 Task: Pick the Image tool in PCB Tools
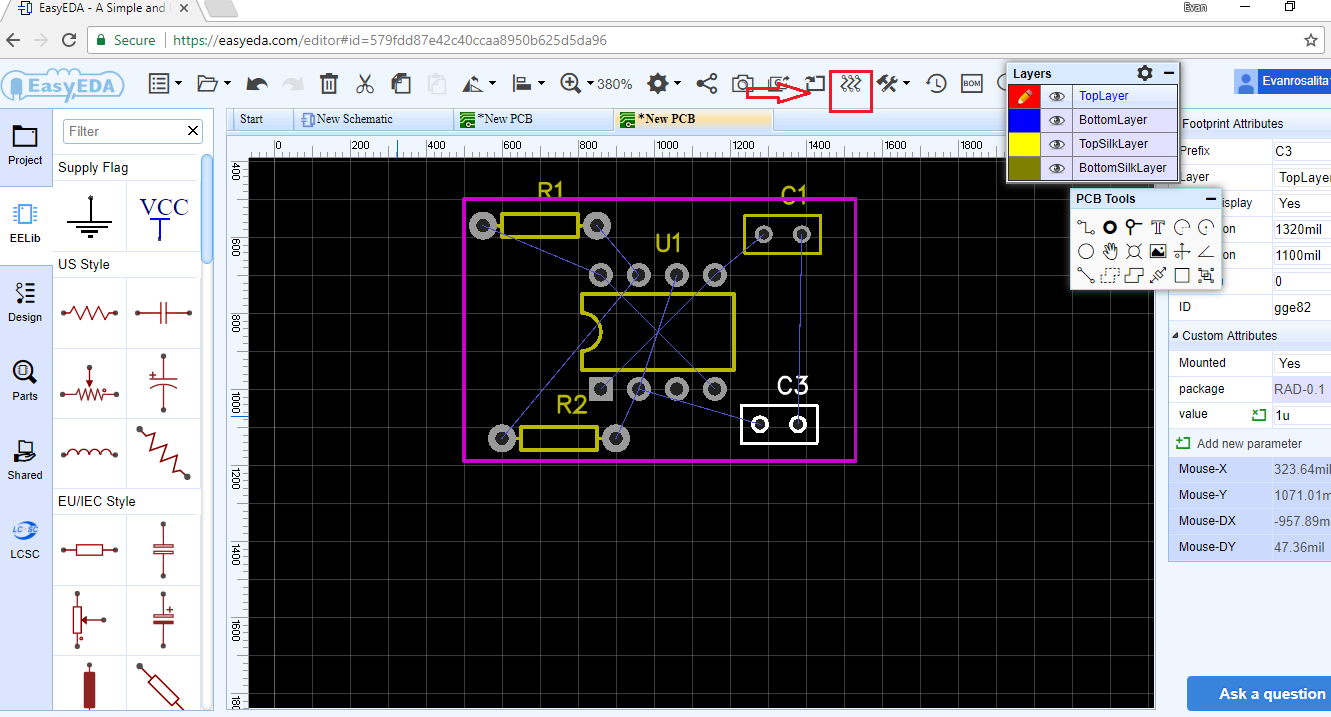[x=1158, y=251]
